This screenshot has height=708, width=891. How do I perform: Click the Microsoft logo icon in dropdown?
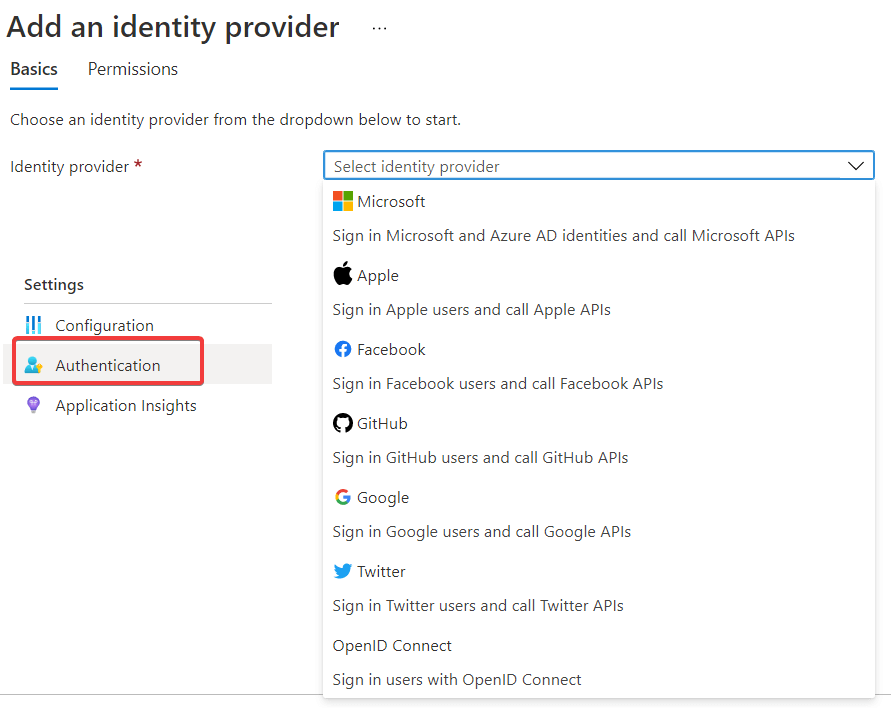[x=343, y=201]
